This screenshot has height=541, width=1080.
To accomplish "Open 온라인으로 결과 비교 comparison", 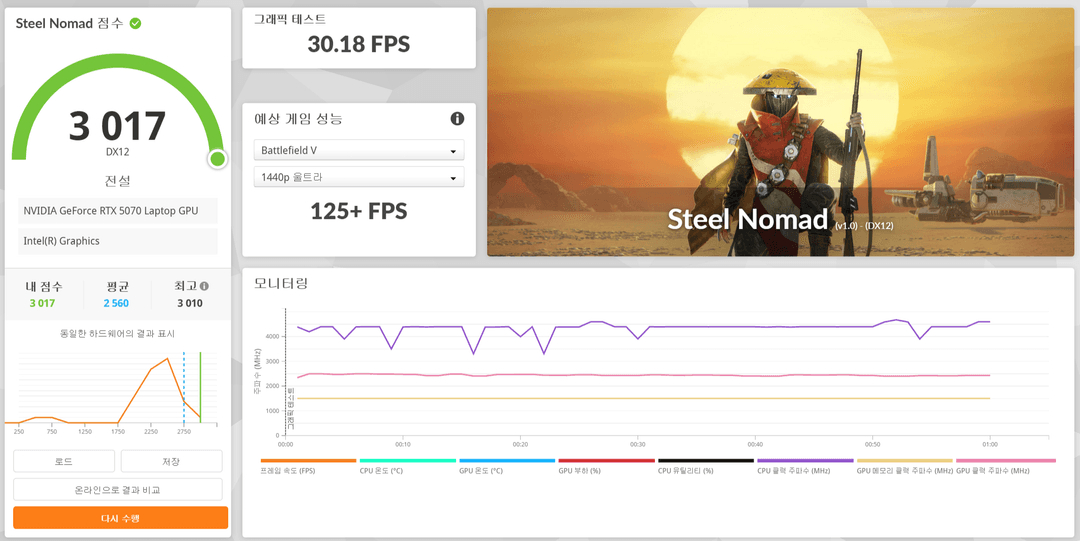I will click(120, 490).
